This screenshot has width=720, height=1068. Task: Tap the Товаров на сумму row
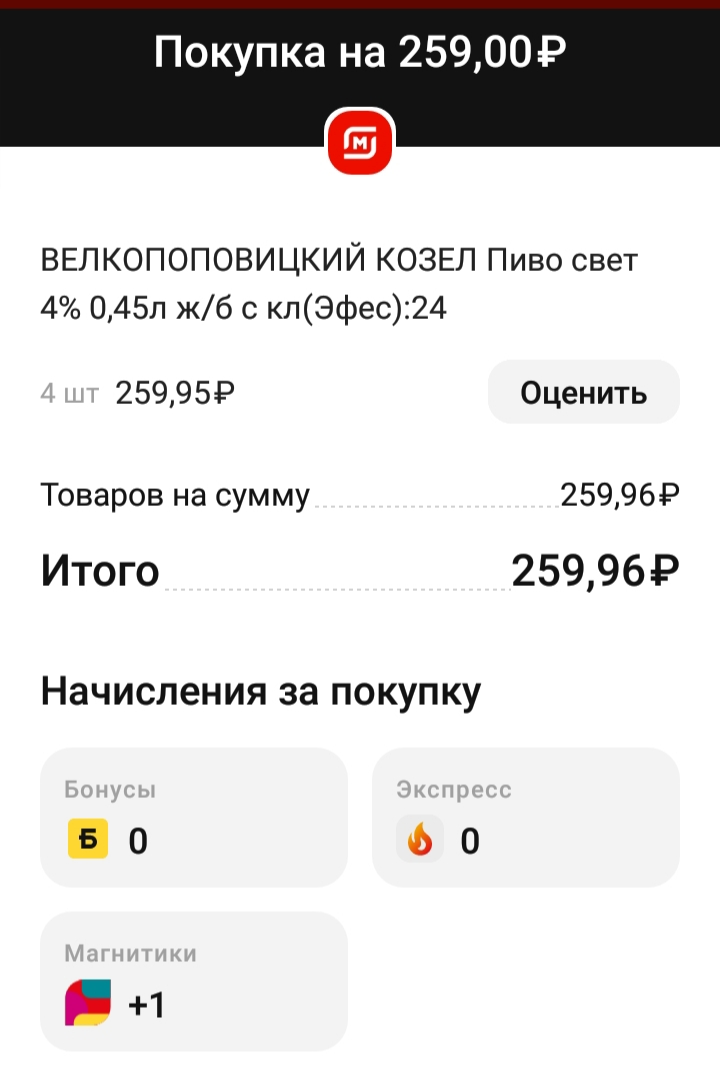point(360,495)
